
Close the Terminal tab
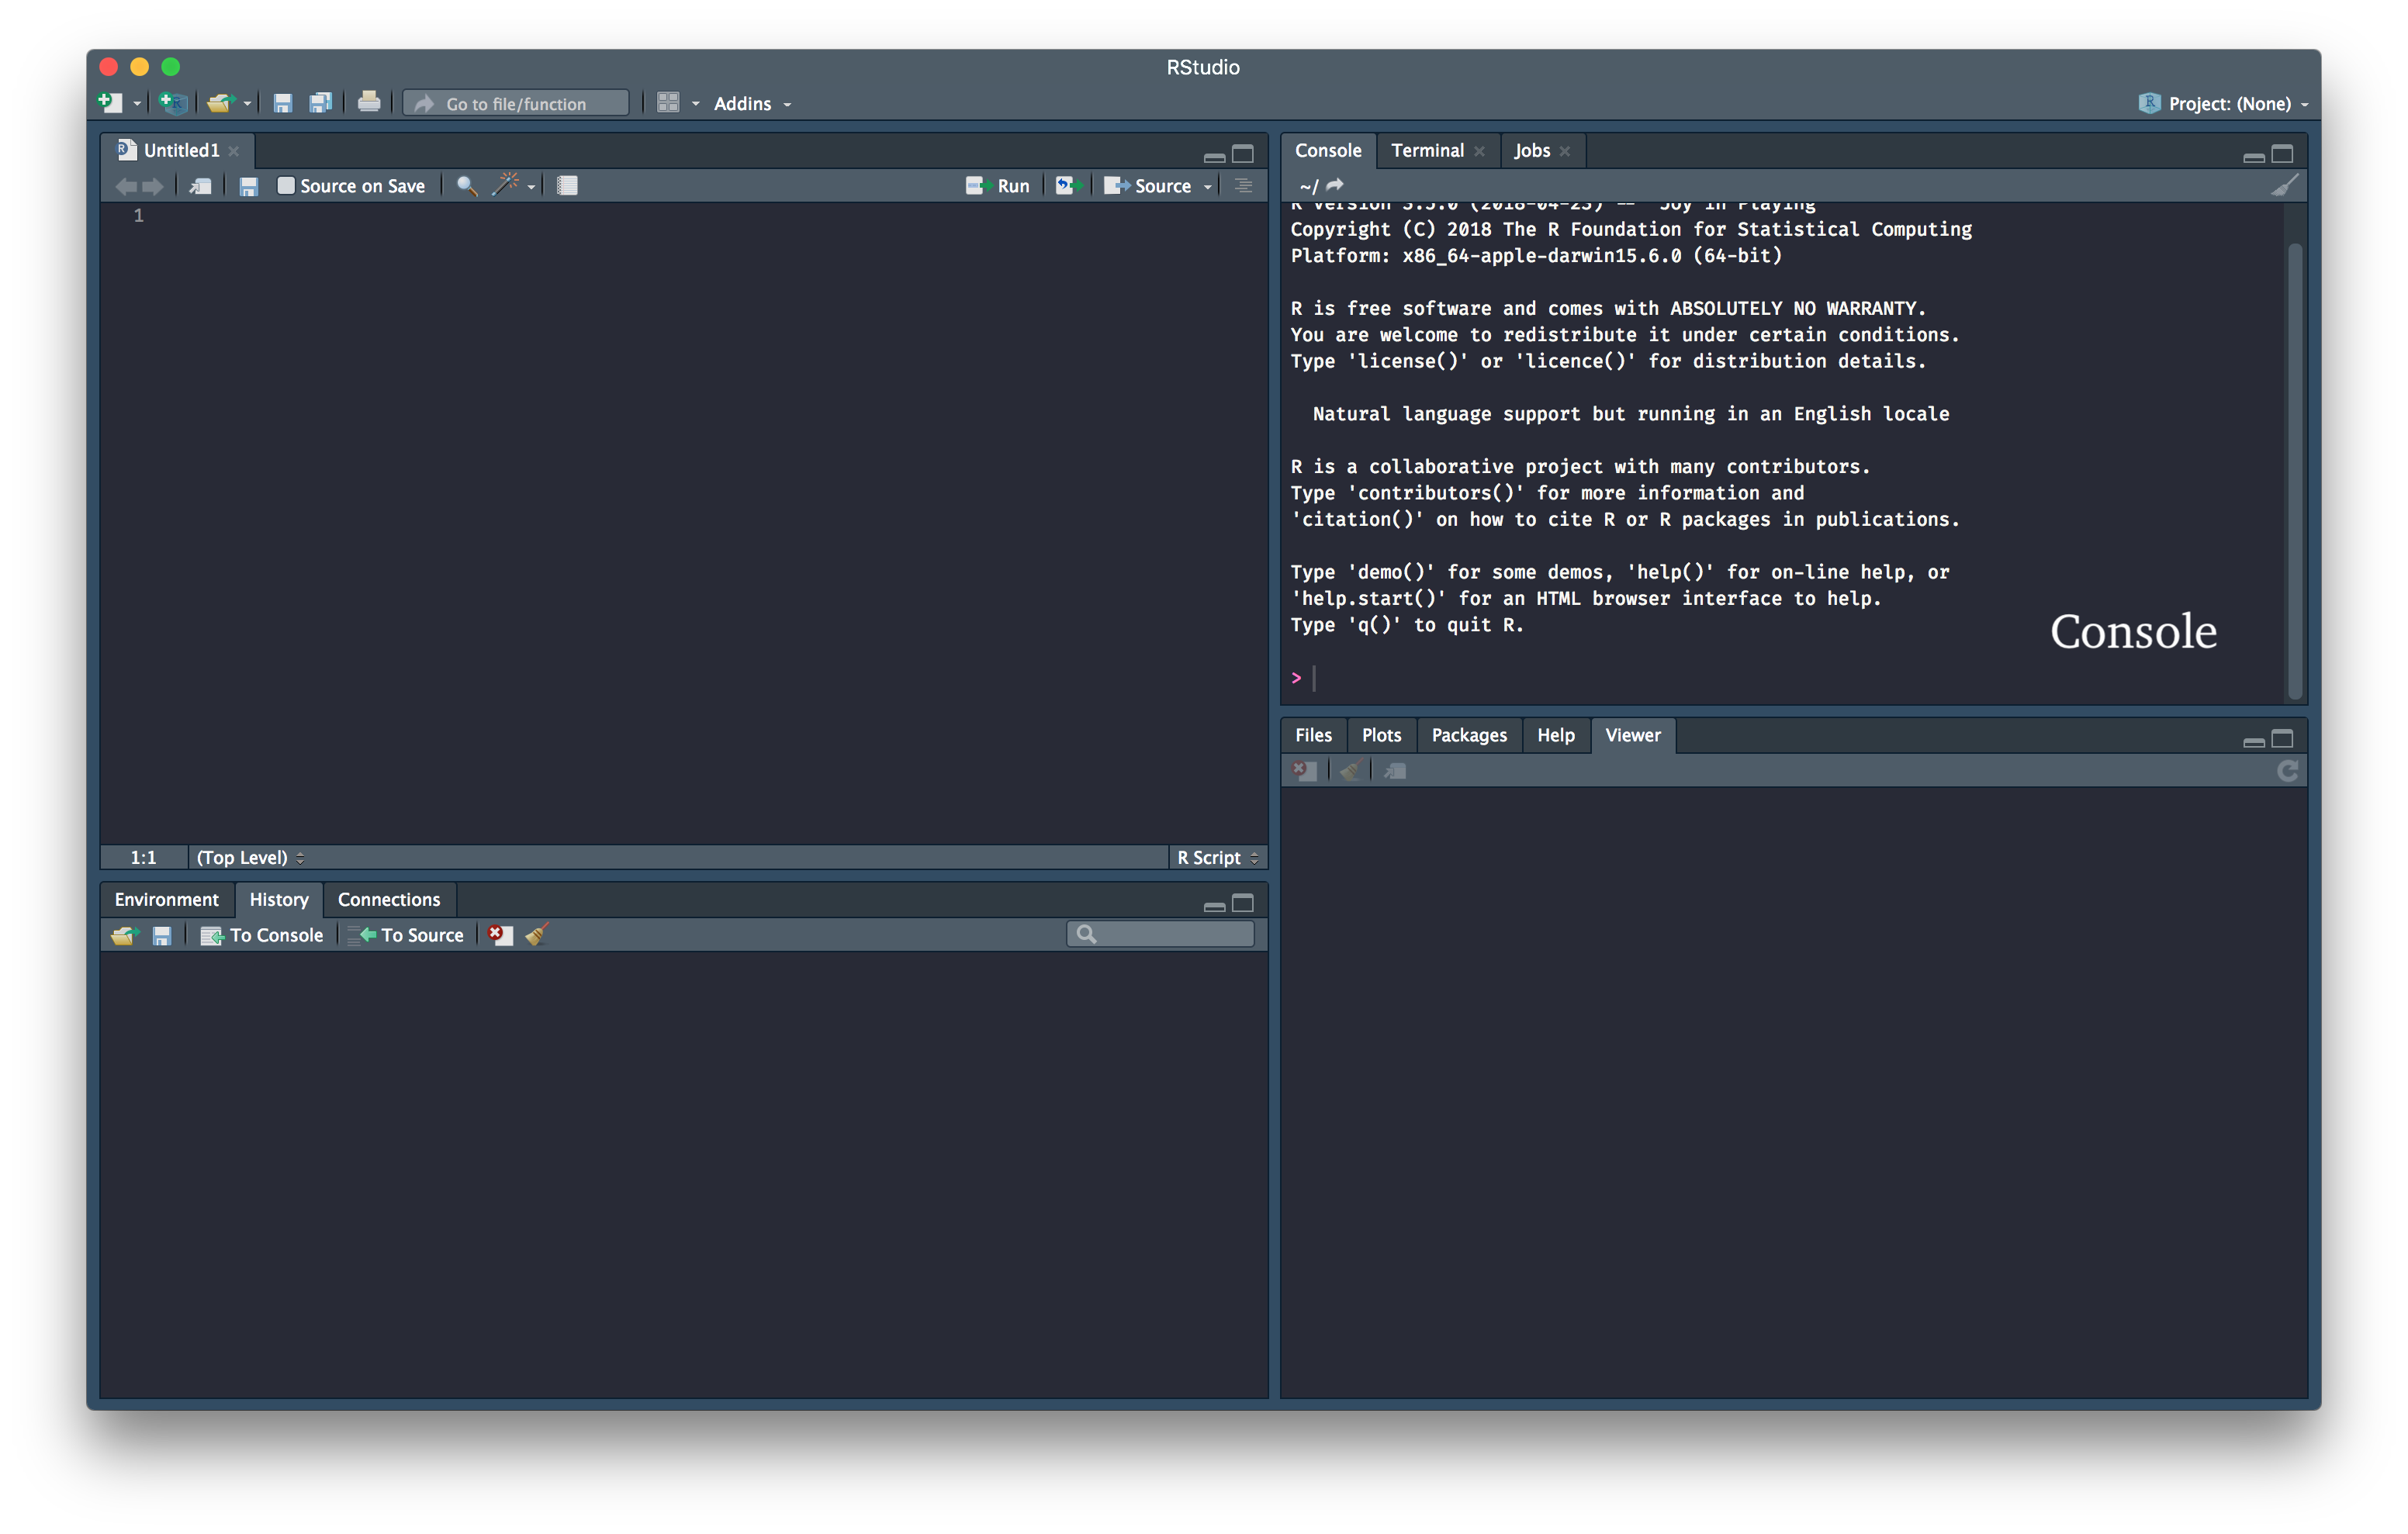point(1479,151)
